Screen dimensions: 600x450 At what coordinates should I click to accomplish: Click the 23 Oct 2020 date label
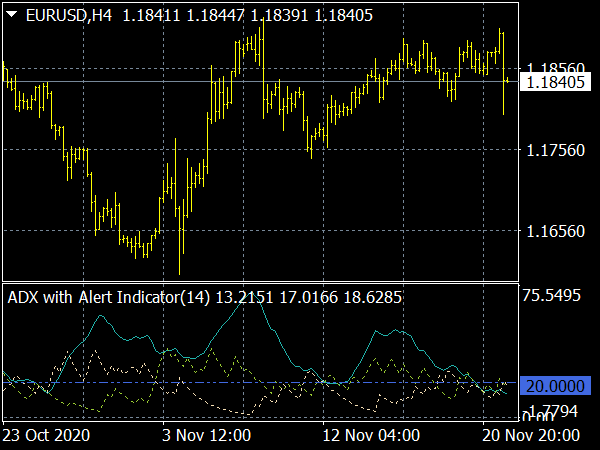[x=46, y=436]
